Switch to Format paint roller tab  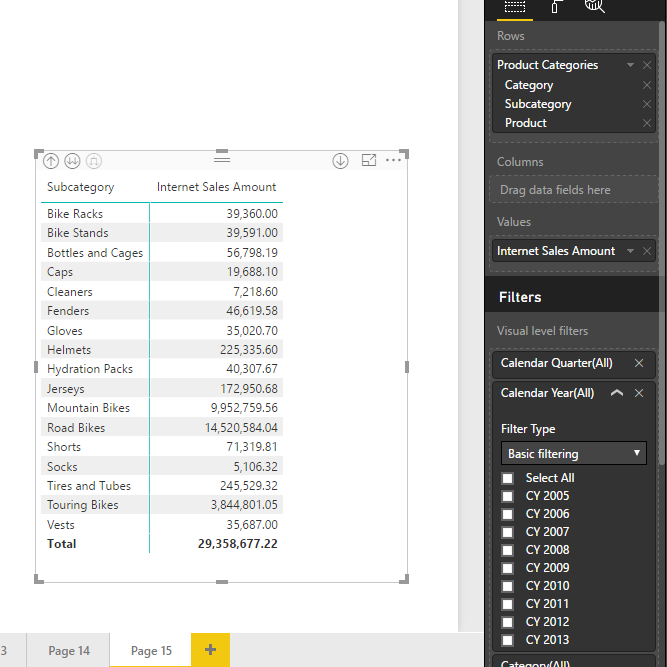pyautogui.click(x=555, y=7)
